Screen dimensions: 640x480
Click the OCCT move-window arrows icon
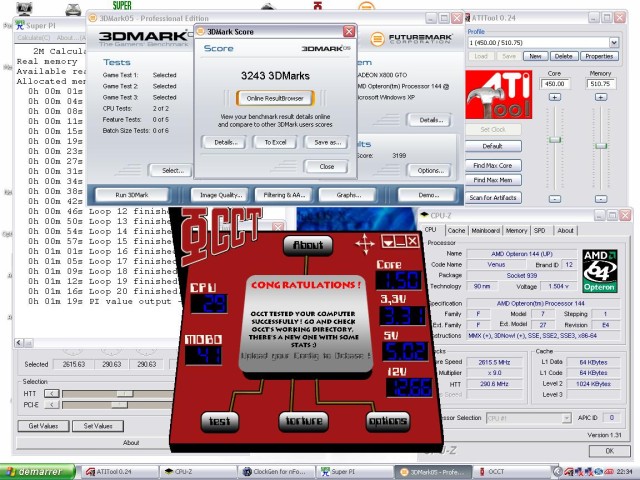pos(364,244)
